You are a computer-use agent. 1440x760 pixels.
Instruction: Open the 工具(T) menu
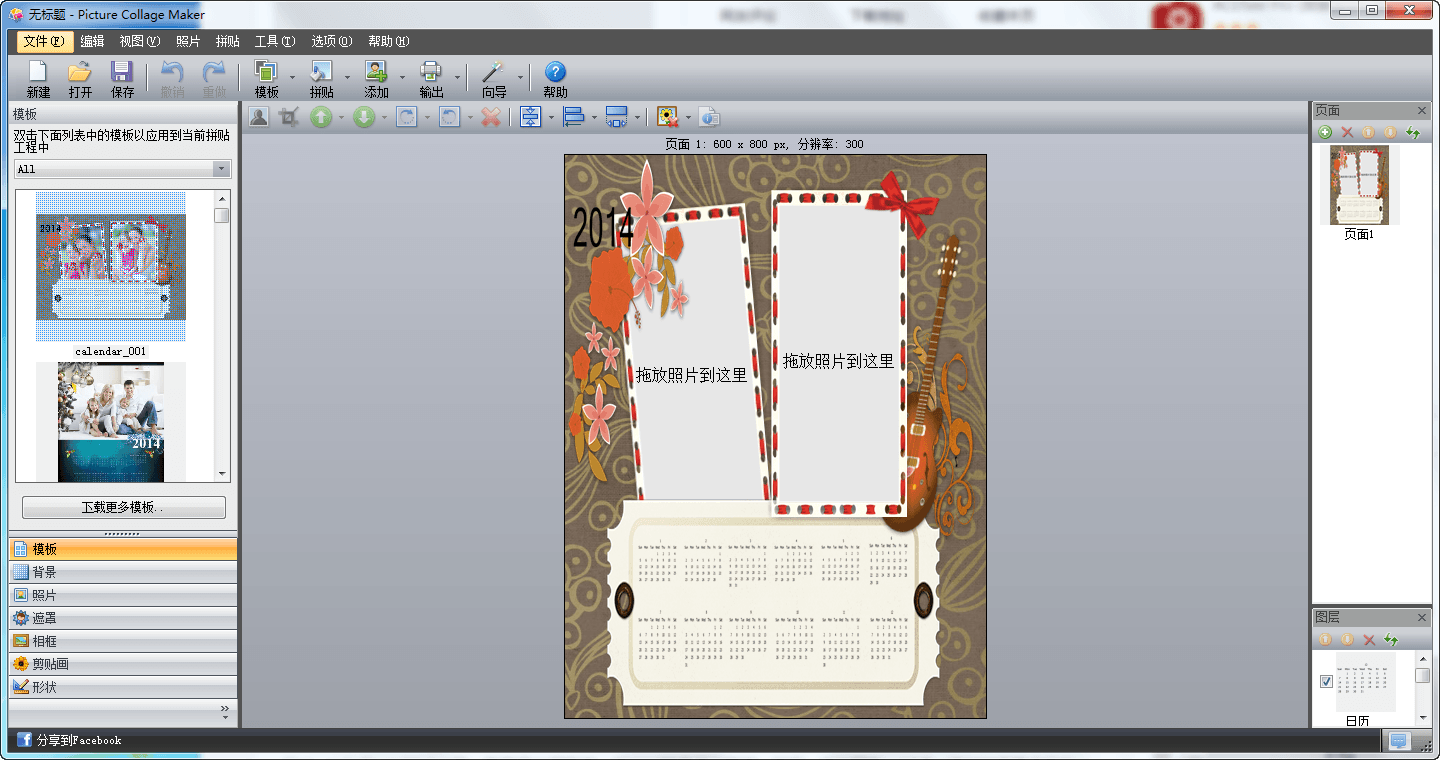[x=275, y=41]
